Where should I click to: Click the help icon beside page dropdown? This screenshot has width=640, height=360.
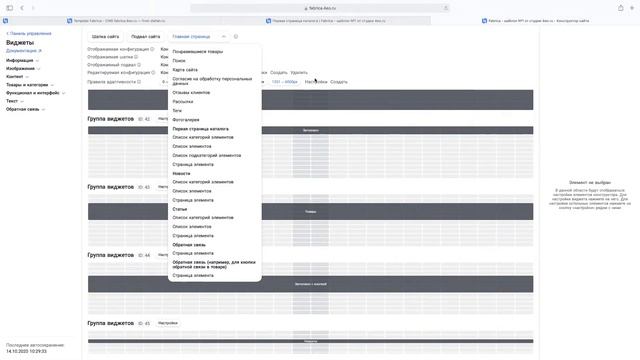pos(236,36)
